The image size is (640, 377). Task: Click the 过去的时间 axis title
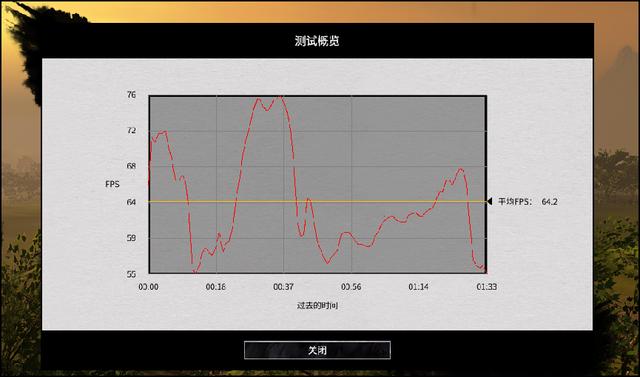[x=317, y=306]
